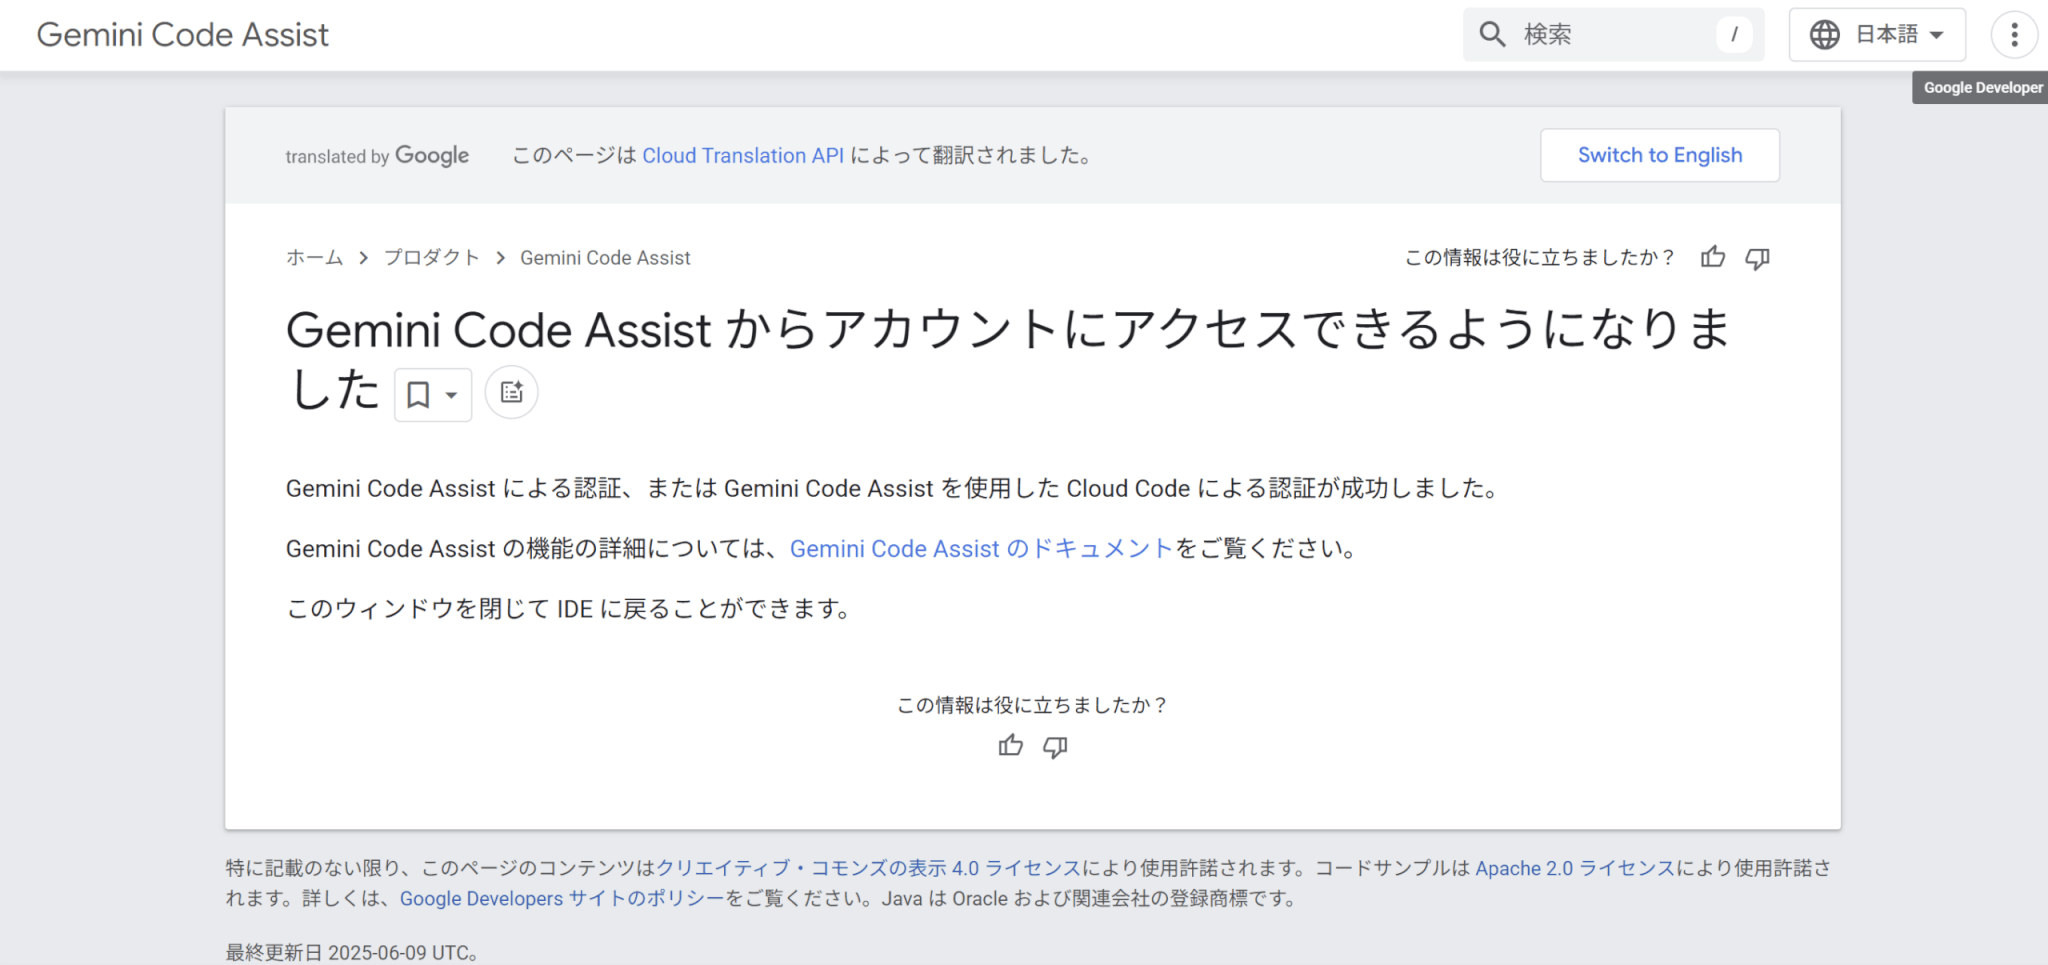
Task: Click the thumbs-down icon near breadcrumb
Action: (1757, 258)
